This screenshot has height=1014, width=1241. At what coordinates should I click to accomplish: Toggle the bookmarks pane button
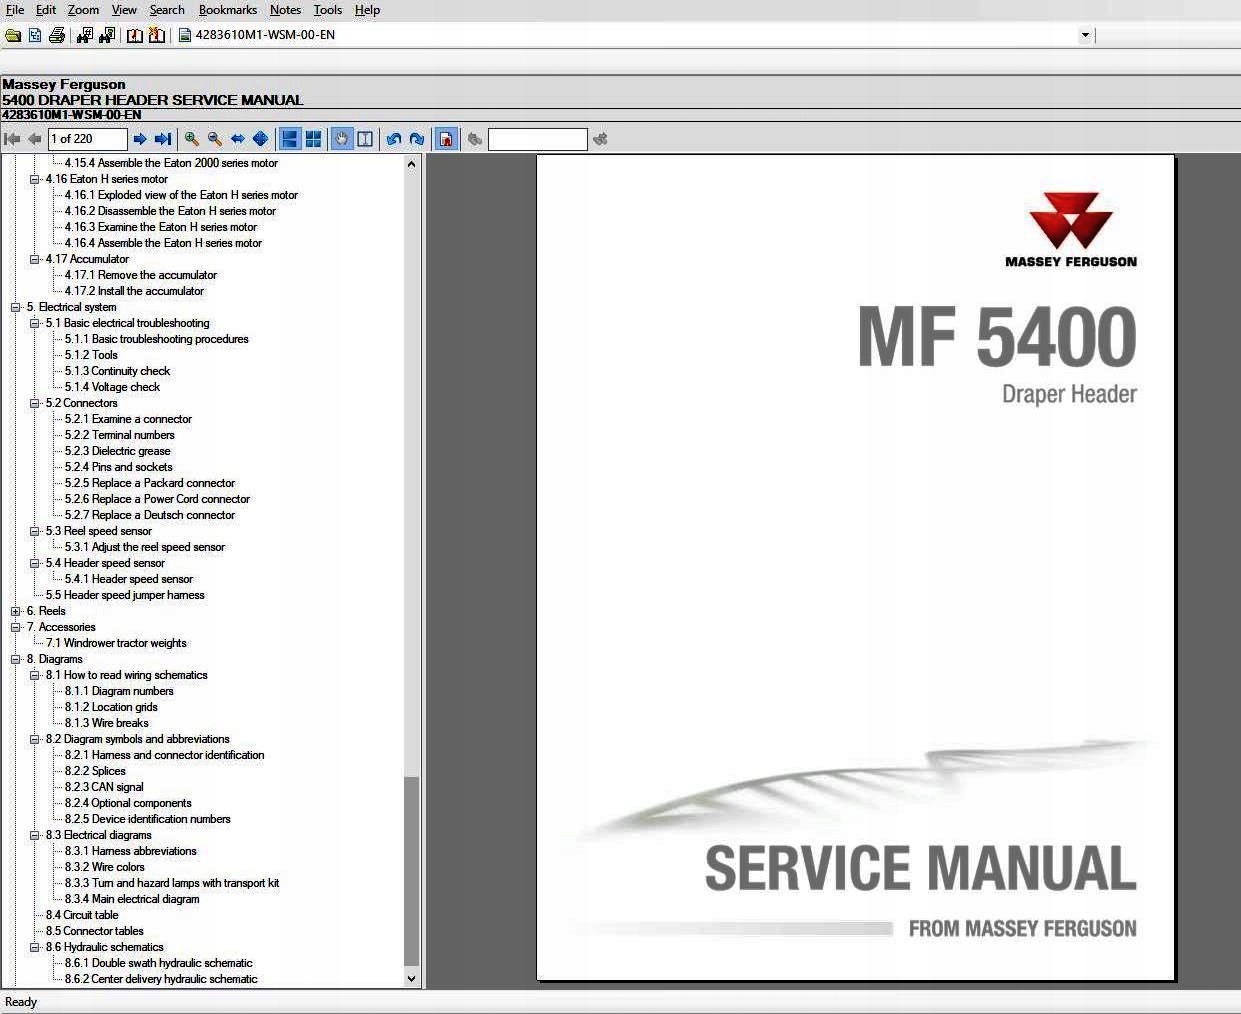pos(446,139)
